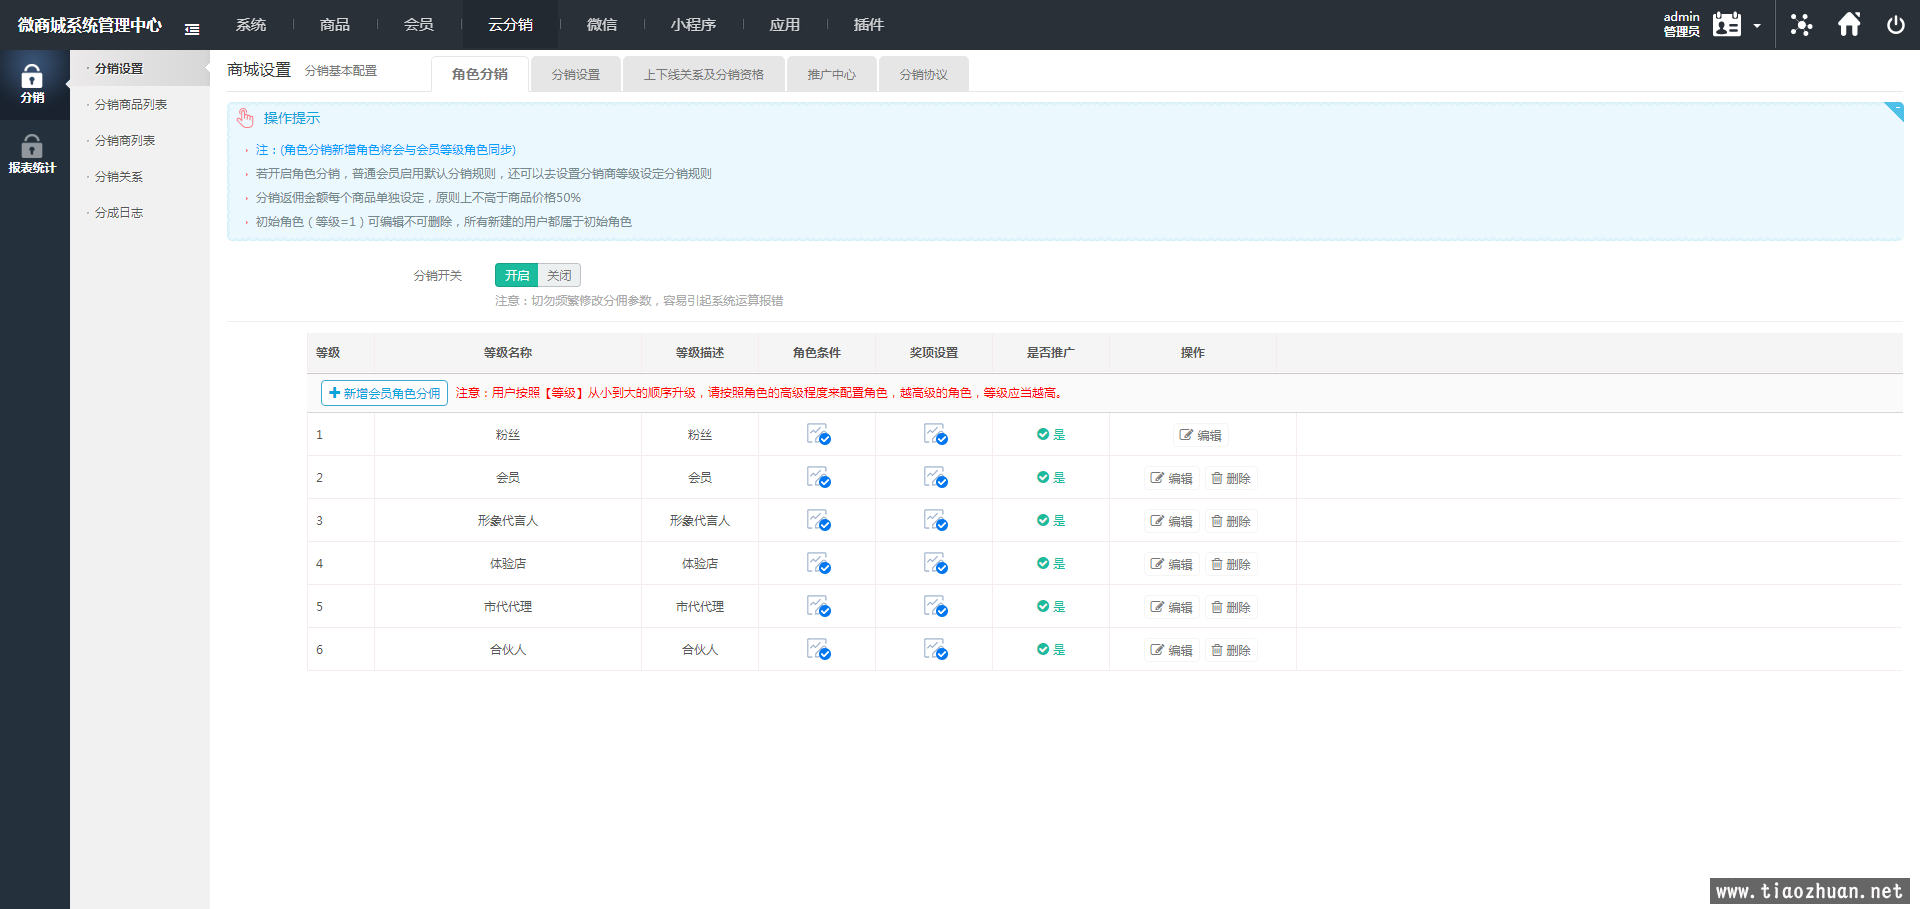This screenshot has width=1920, height=909.
Task: Open the 插件 top menu
Action: 869,25
